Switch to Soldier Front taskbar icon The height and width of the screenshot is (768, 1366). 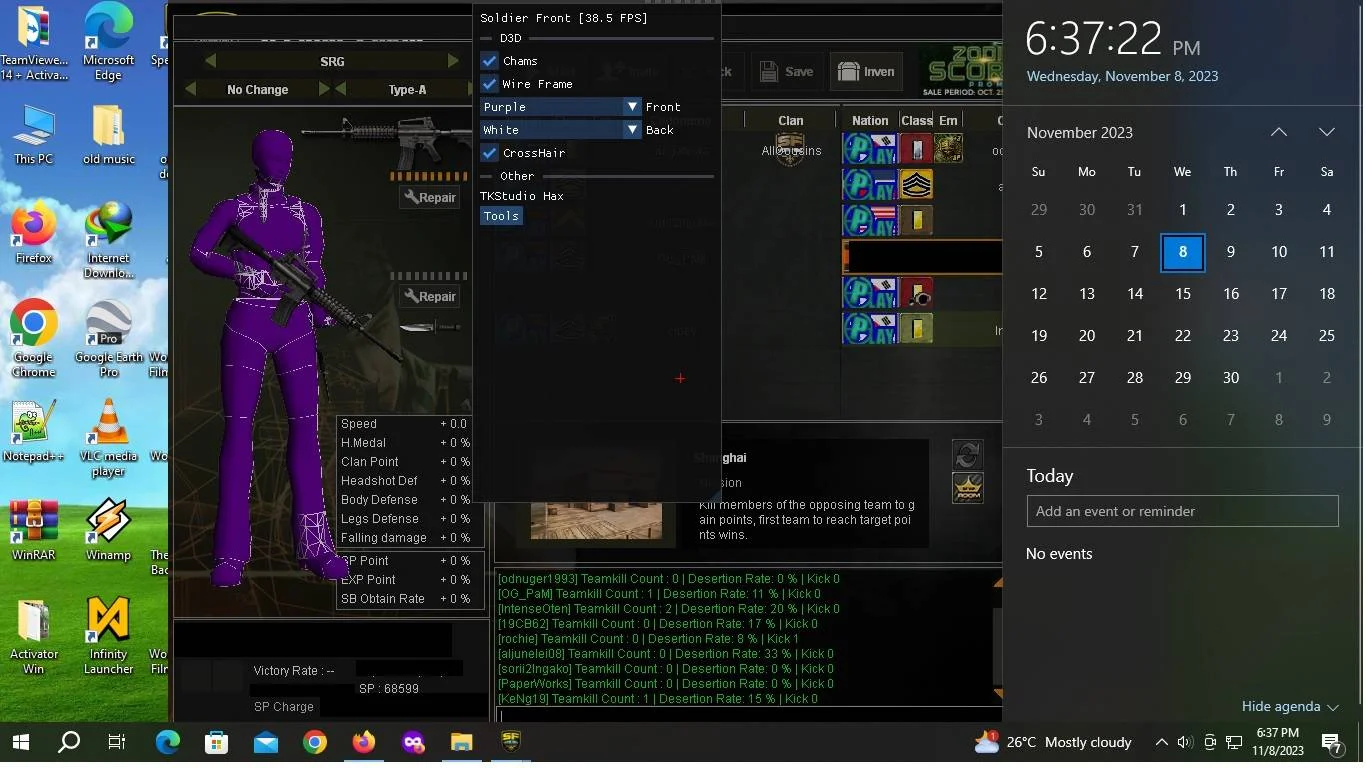(x=510, y=742)
